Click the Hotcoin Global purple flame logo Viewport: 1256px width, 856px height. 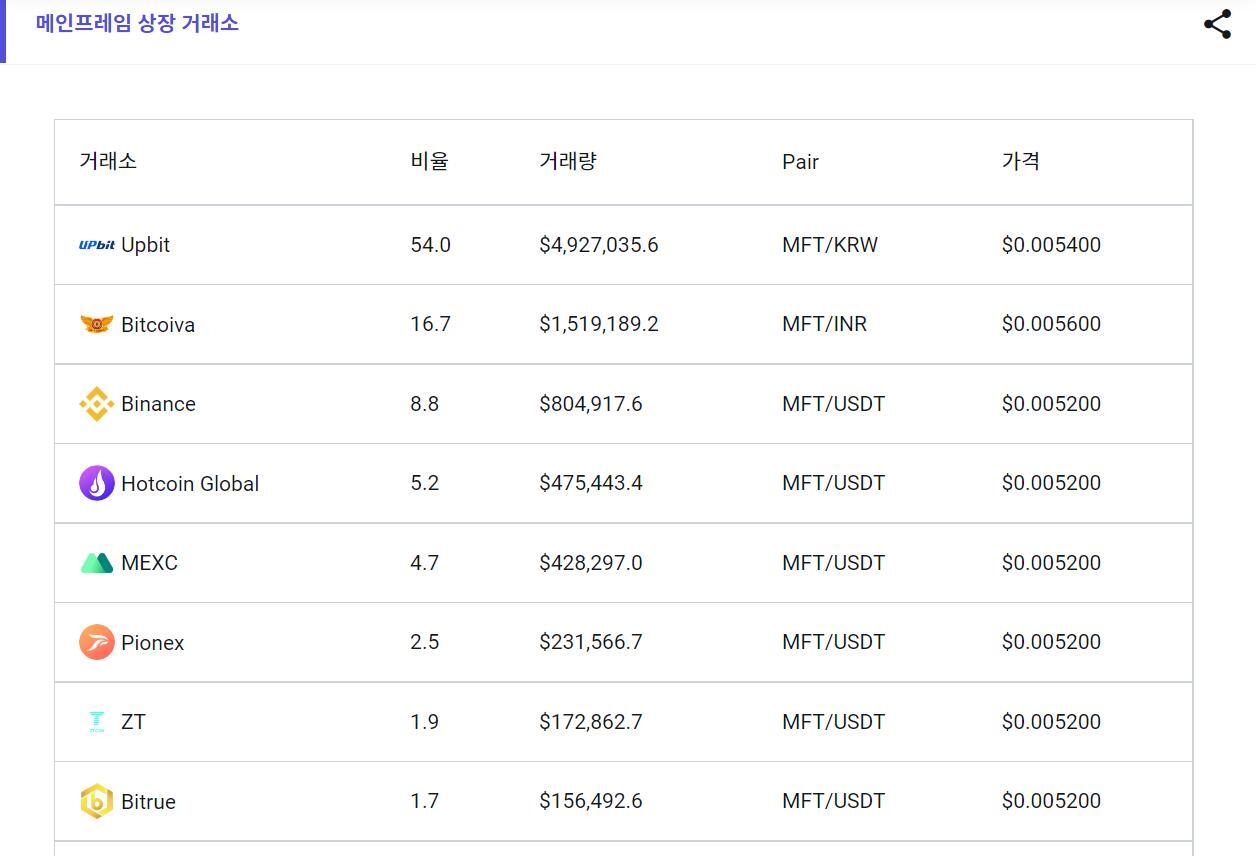coord(97,483)
